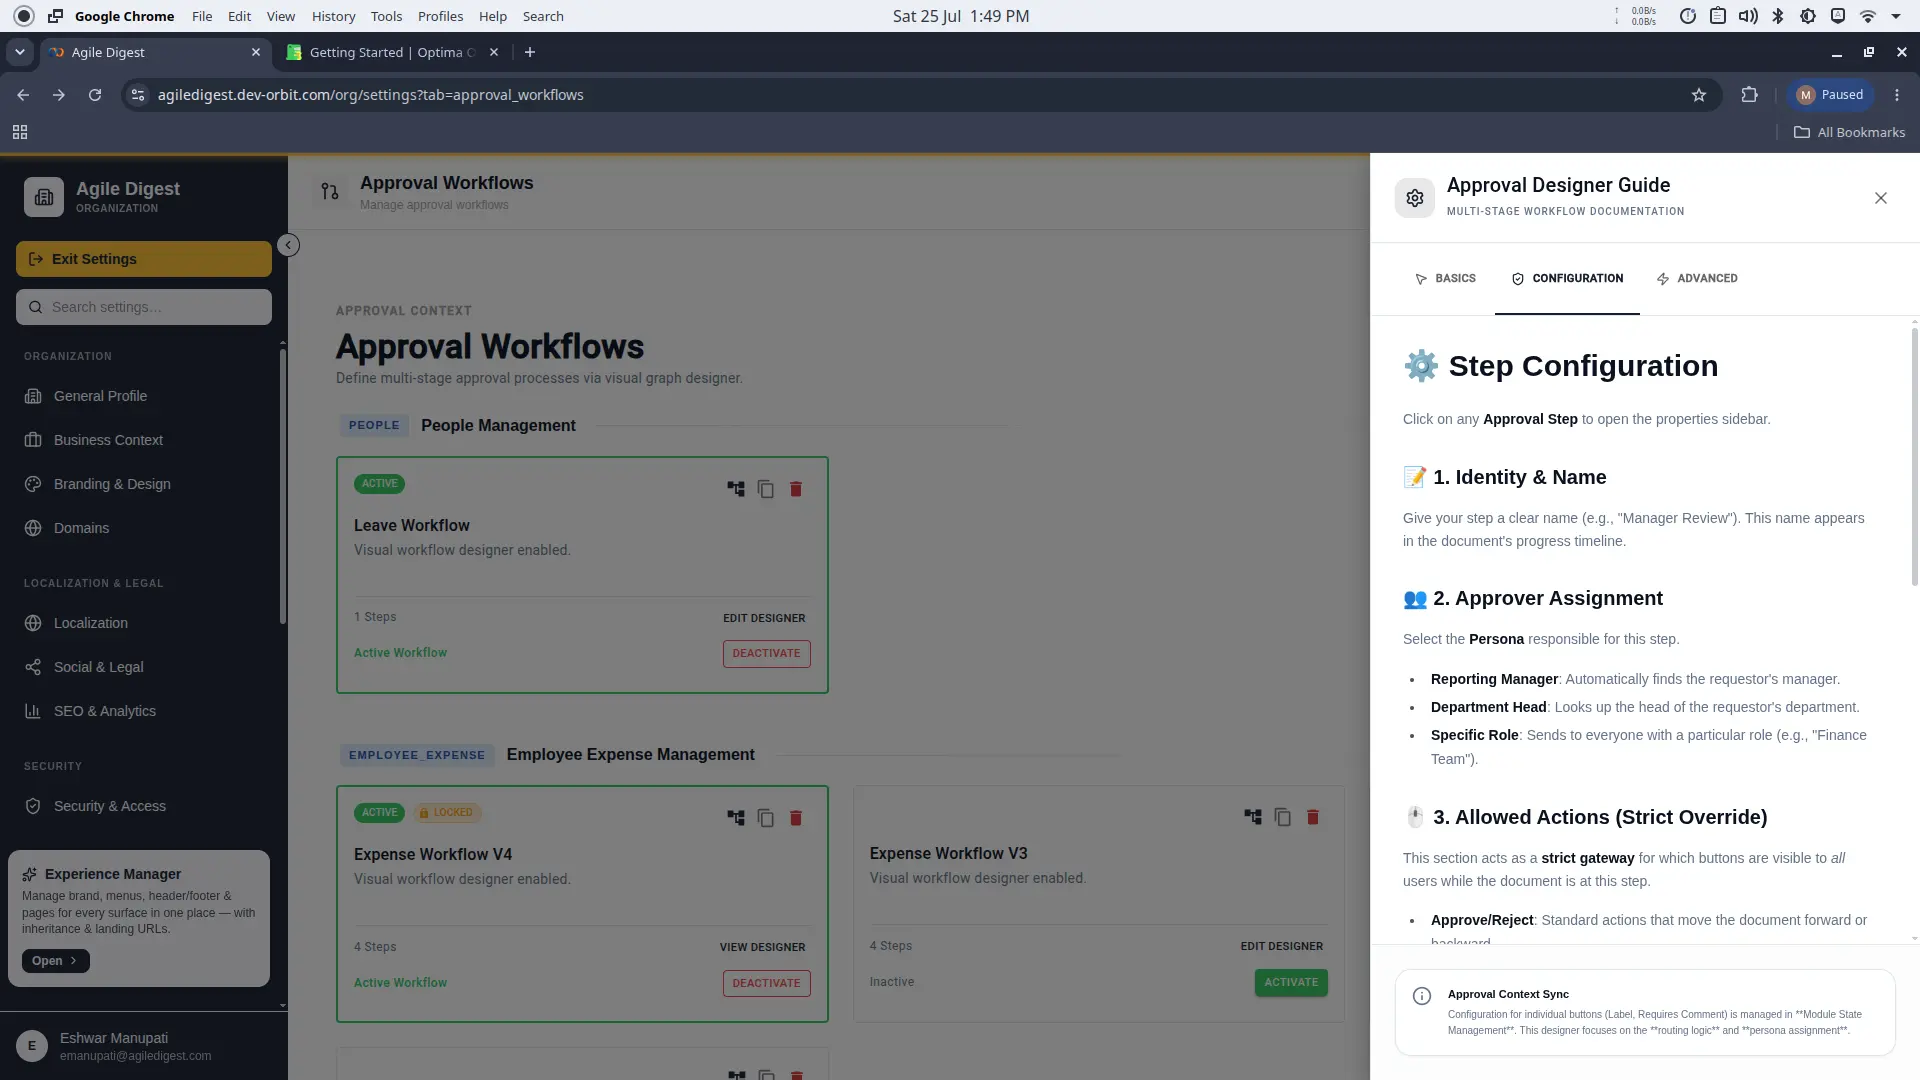Click Edit Designer on Leave Workflow
The image size is (1920, 1080).
pos(764,618)
